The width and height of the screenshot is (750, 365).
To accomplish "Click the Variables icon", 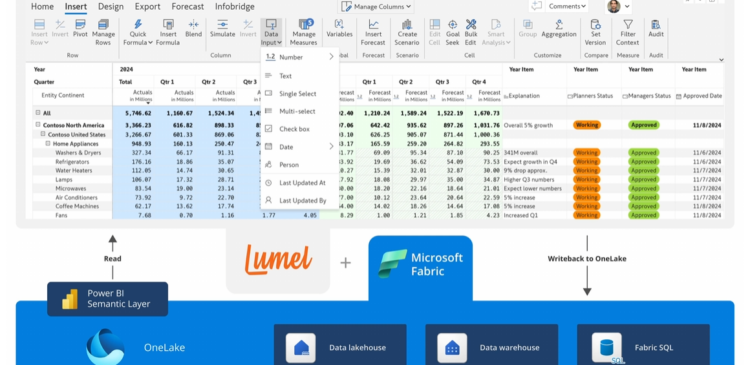I will click(339, 24).
